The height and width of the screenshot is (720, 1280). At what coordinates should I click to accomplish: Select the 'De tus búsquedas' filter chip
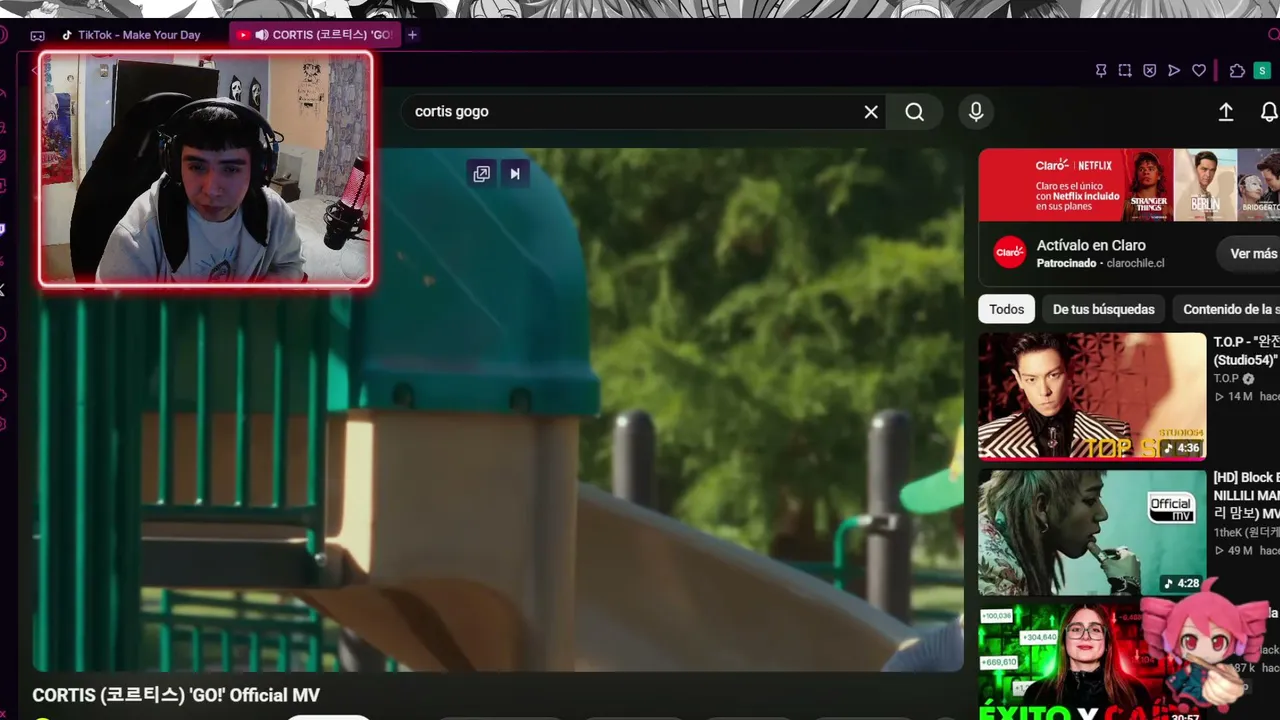1104,309
